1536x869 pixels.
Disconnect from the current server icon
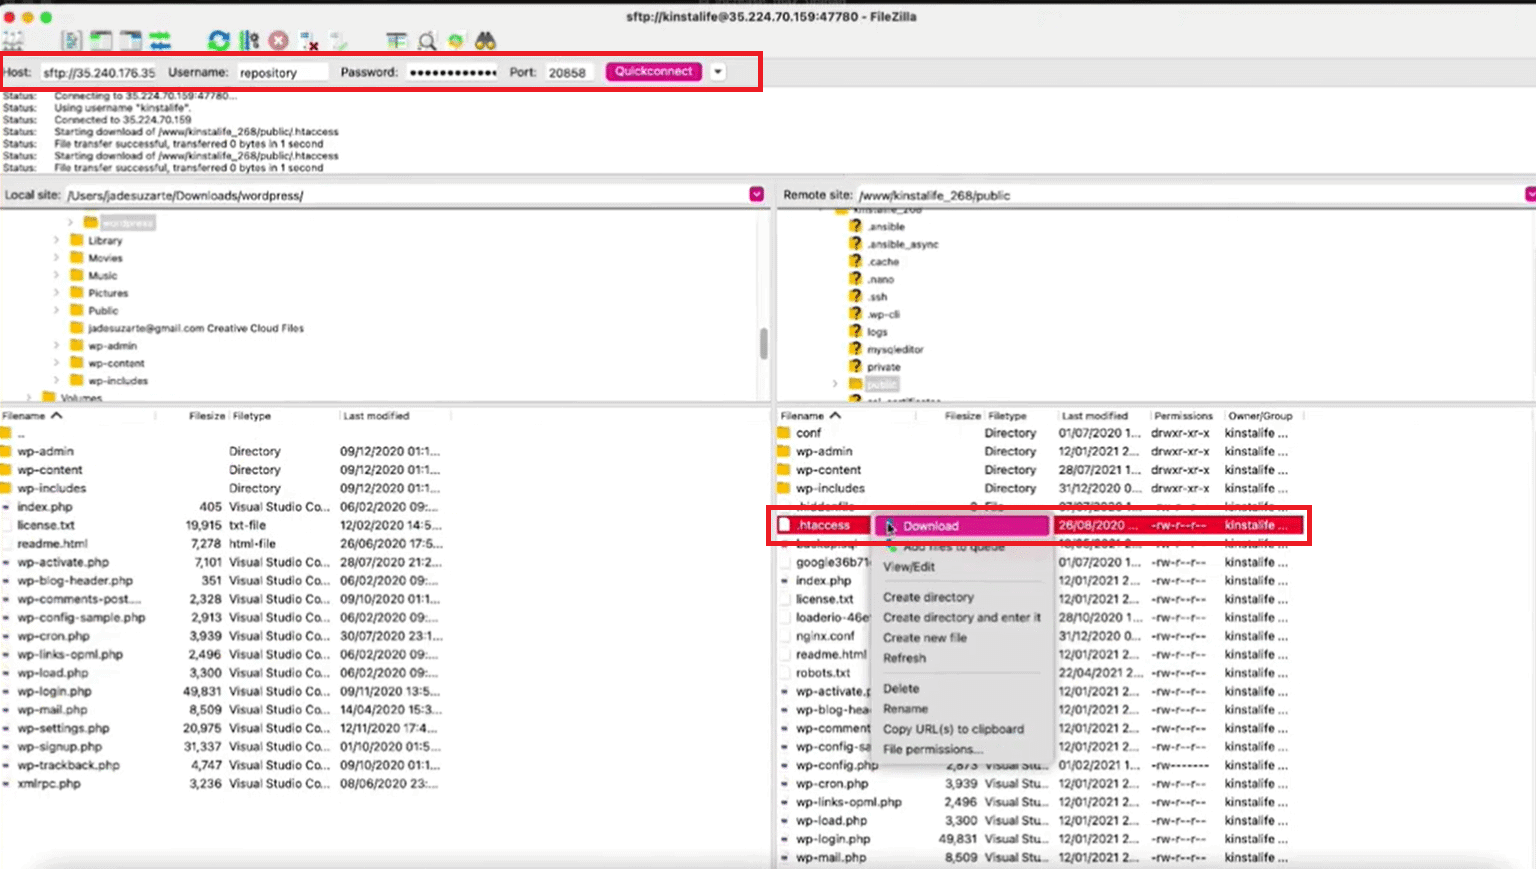pos(309,41)
